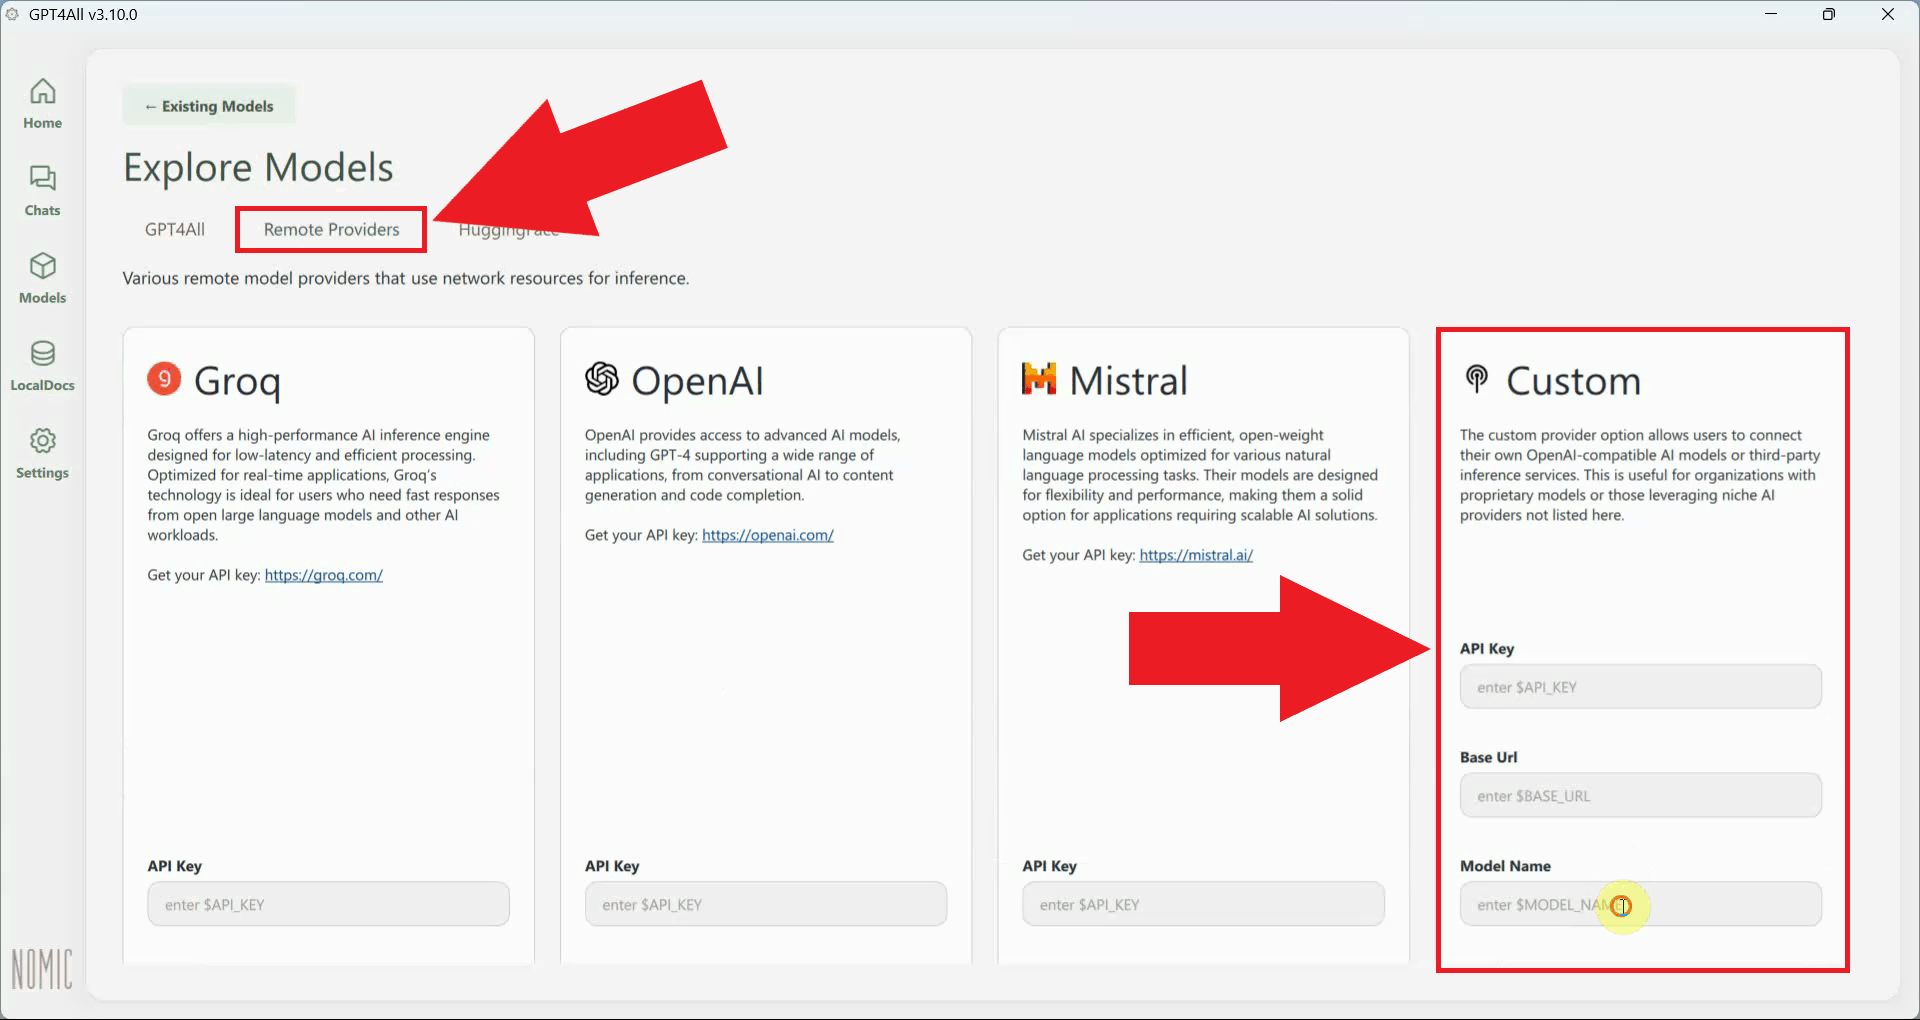Screen dimensions: 1920x1020
Task: Click the Custom Base Url field
Action: click(1640, 795)
